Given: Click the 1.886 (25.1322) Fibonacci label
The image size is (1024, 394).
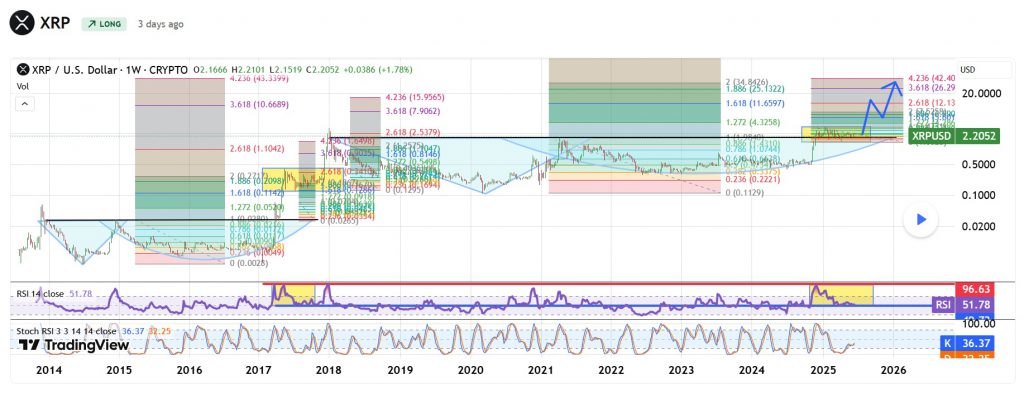Looking at the screenshot, I should [755, 88].
